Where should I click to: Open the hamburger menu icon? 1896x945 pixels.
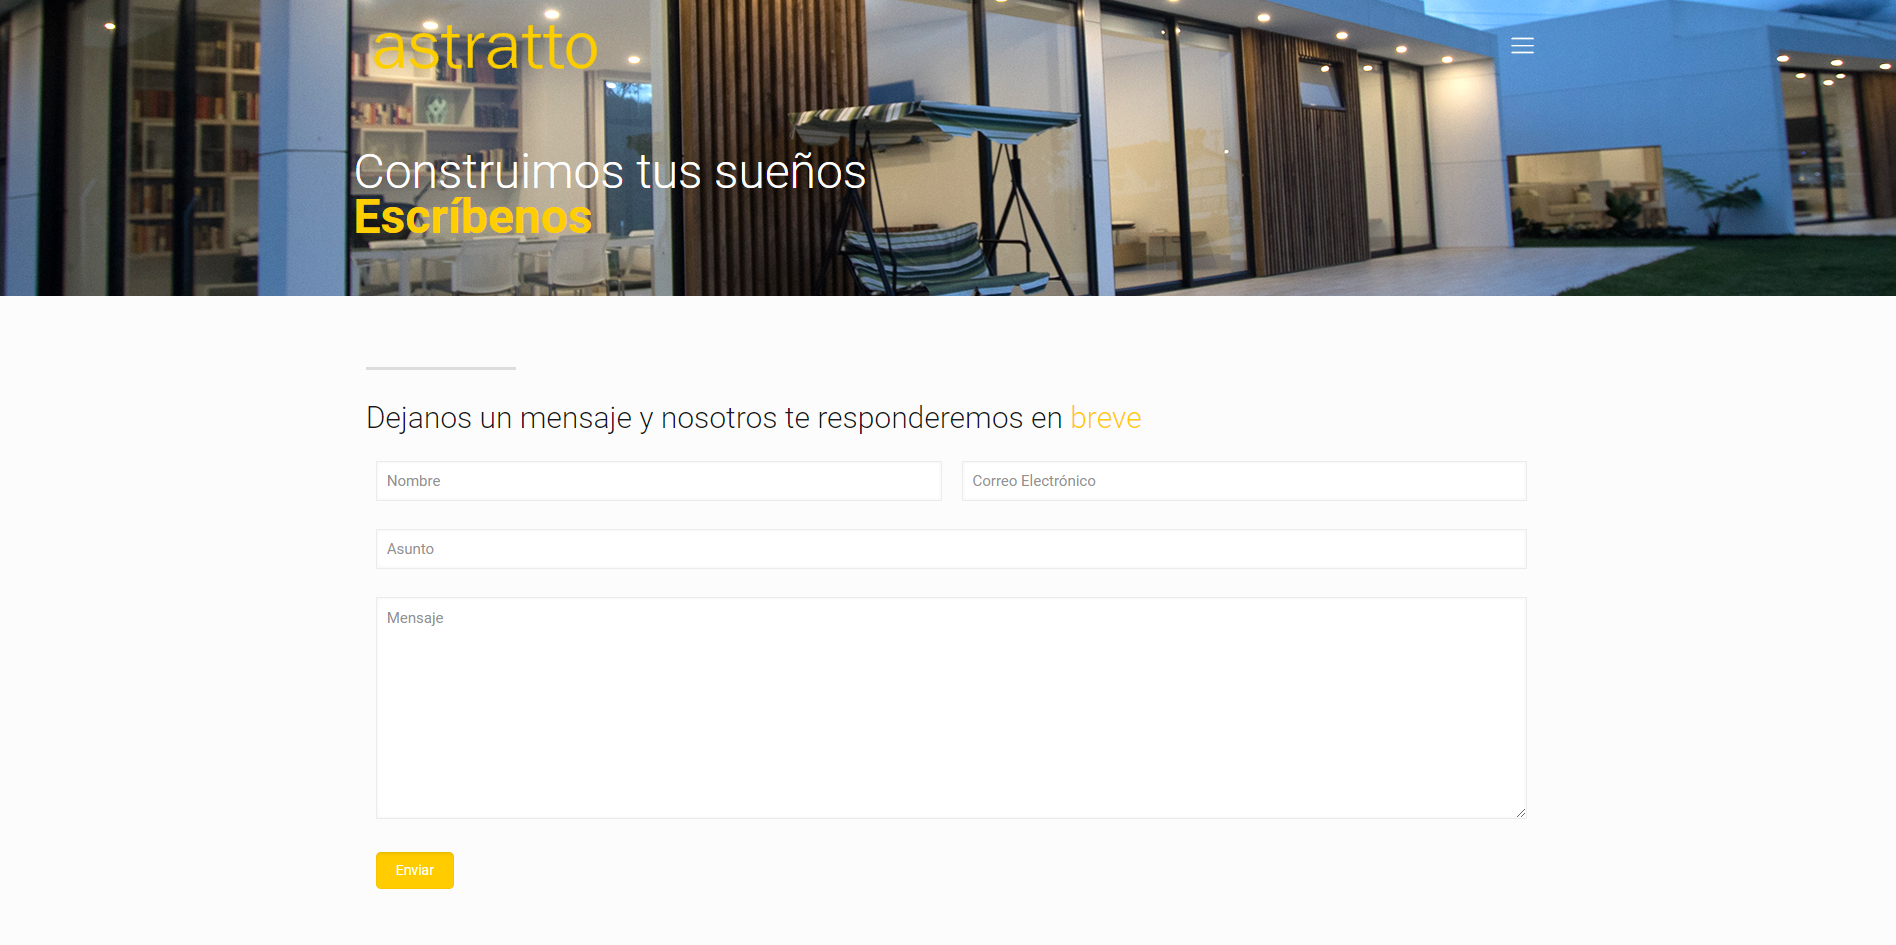coord(1522,46)
